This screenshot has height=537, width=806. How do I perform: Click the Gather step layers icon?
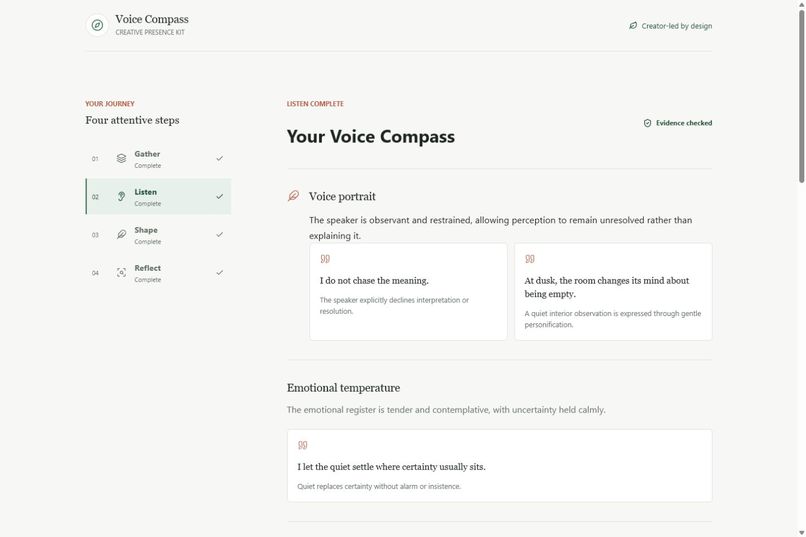pos(121,158)
